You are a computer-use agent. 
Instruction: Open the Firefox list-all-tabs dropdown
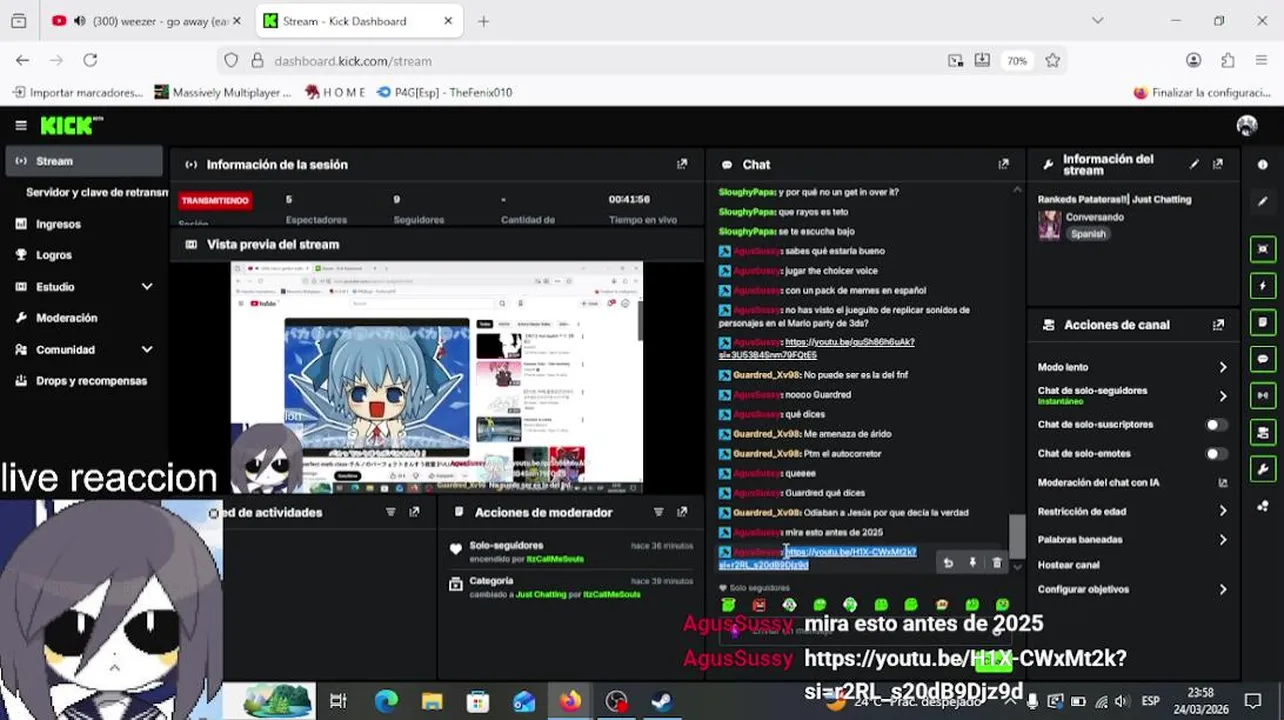click(1097, 21)
